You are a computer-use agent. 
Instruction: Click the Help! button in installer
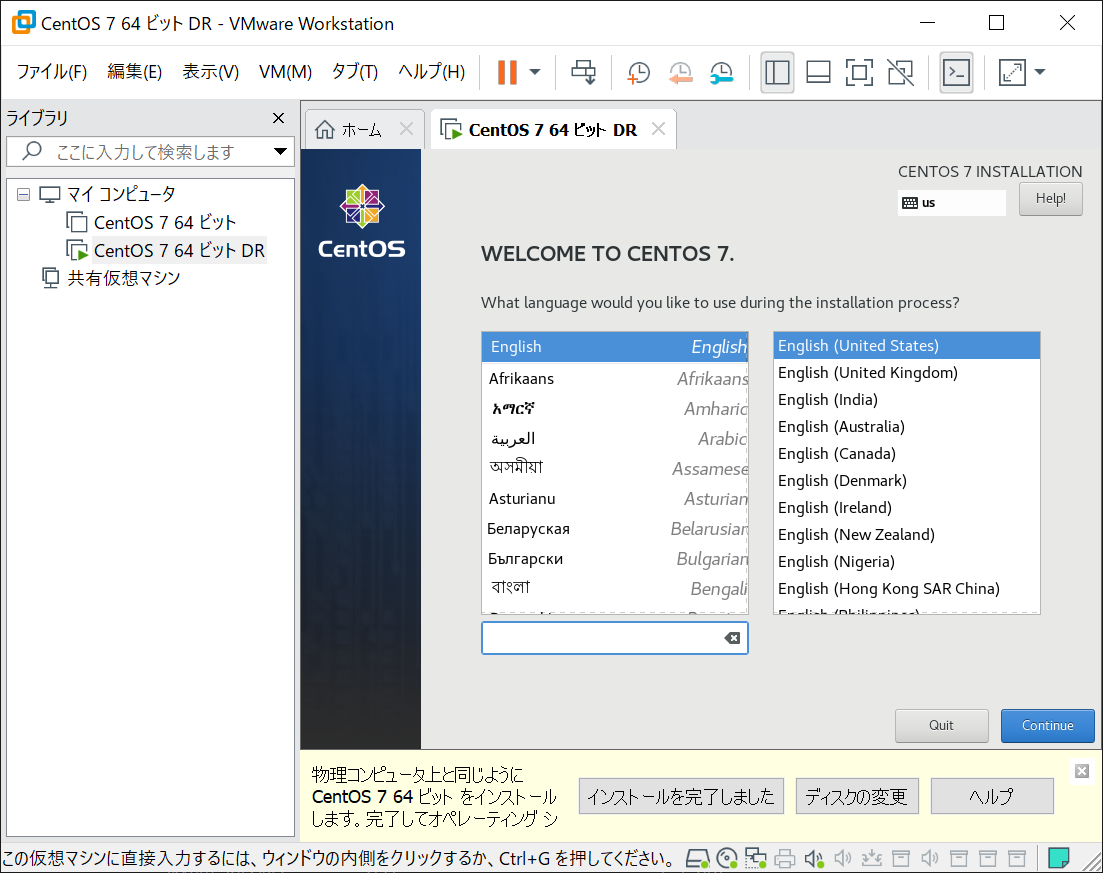[1050, 198]
